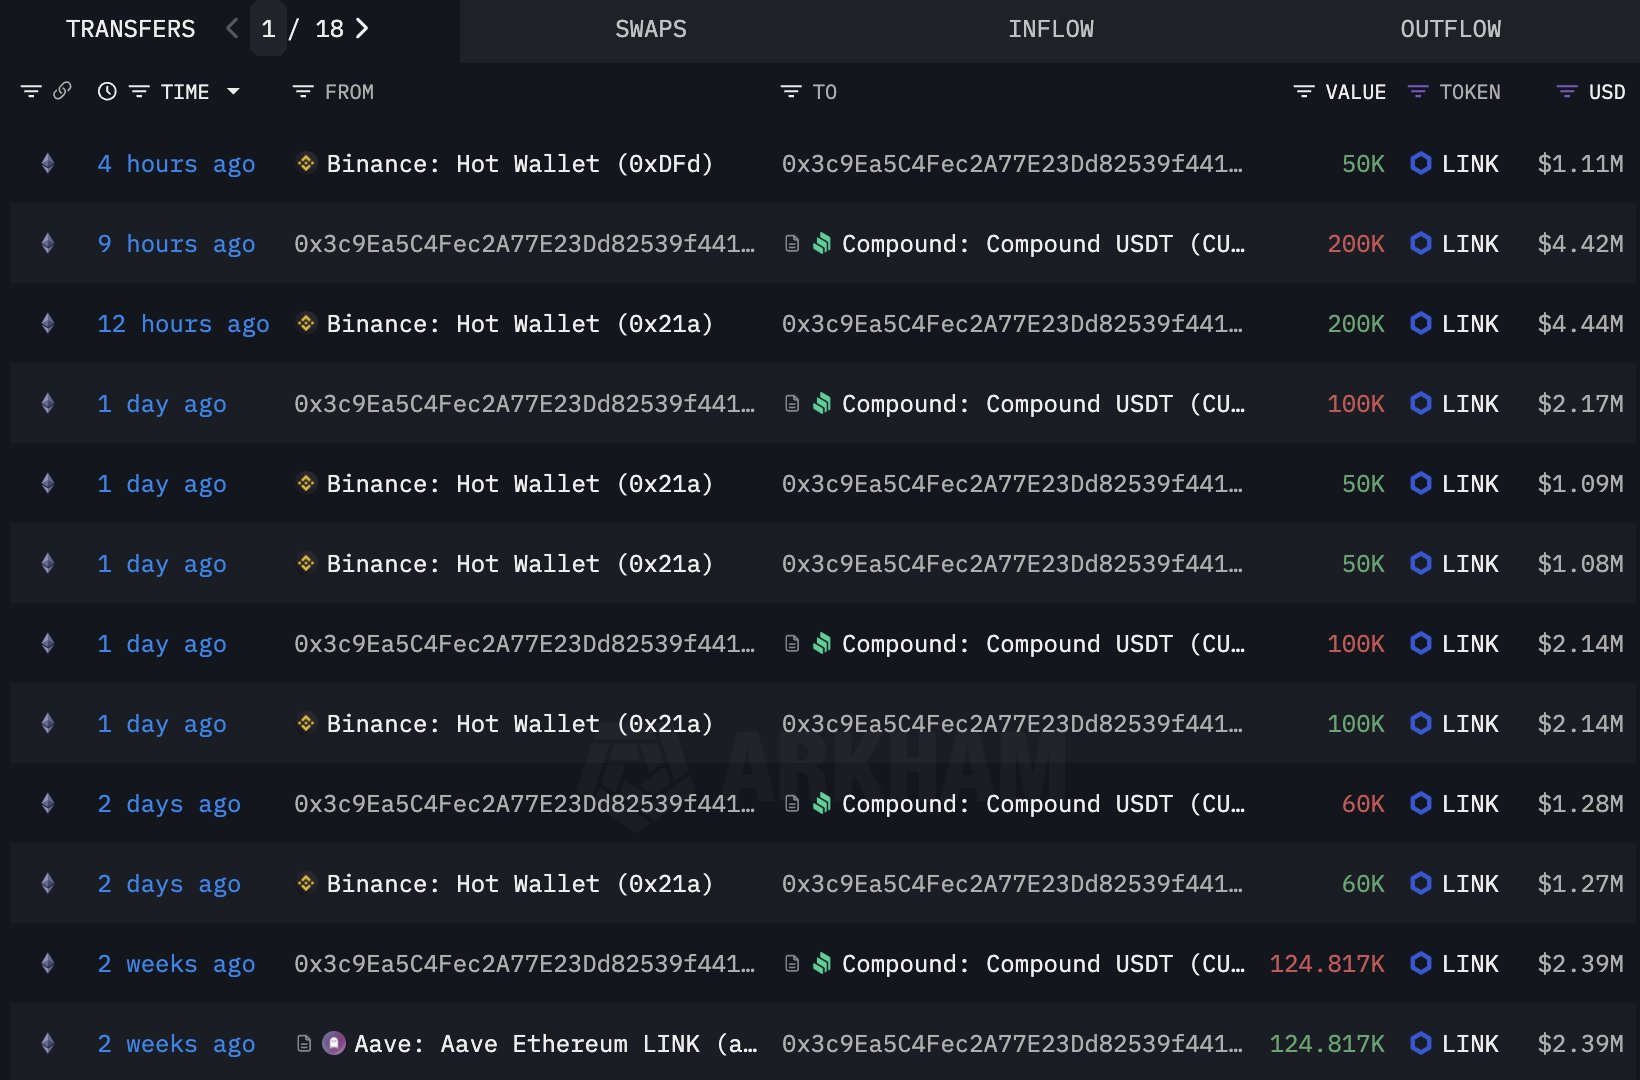This screenshot has height=1080, width=1640.
Task: Open sender address on the $1.28M row
Action: 524,804
